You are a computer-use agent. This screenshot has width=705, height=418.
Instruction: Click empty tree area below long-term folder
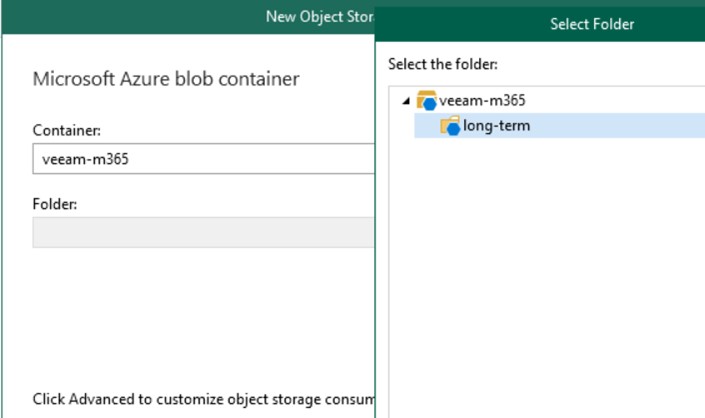coord(545,260)
